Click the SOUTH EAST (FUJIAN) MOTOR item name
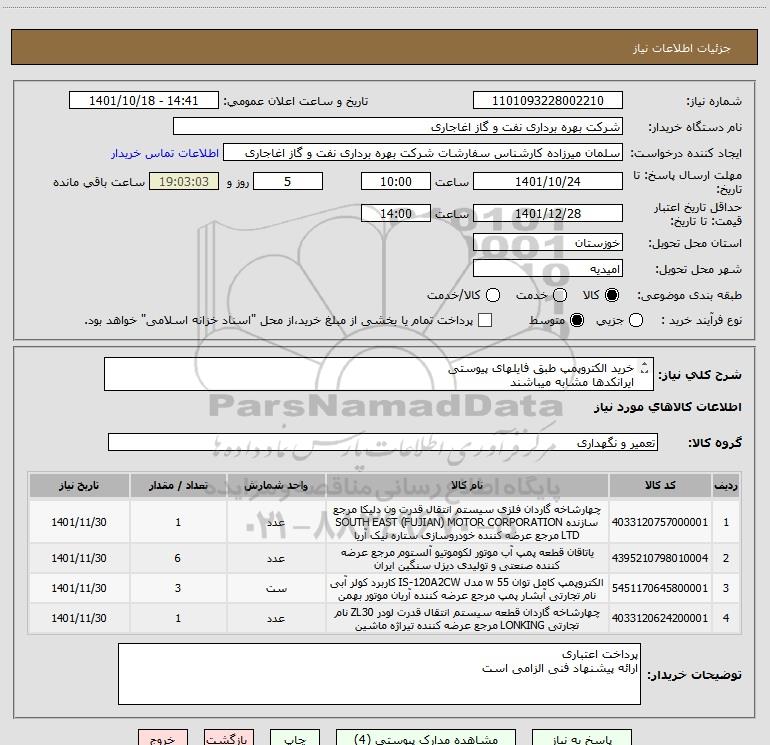Screen dimensions: 770x745 point(467,522)
